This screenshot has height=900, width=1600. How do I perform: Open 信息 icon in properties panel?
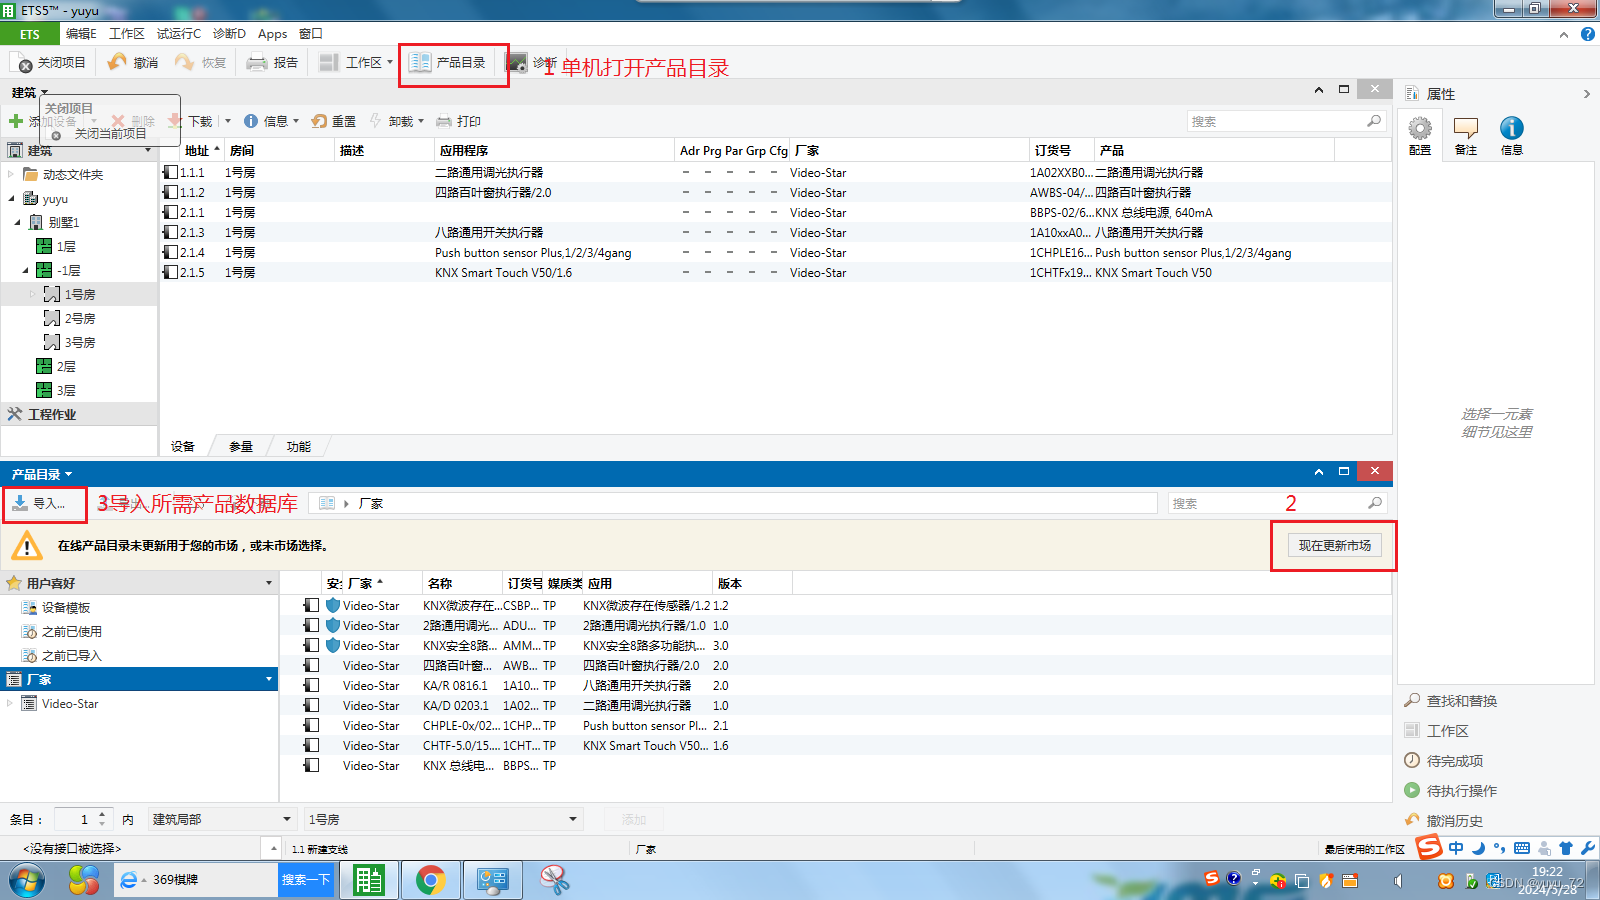tap(1512, 128)
